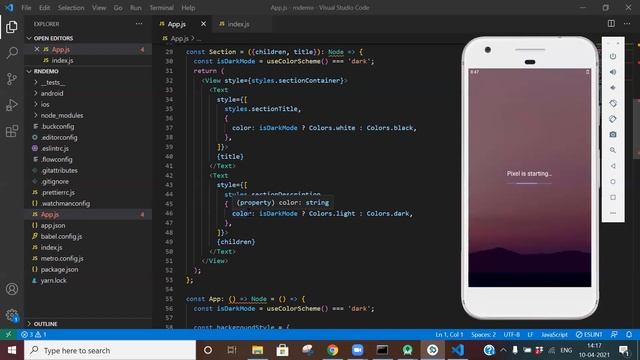Change indentation via Spaces: 2
640x360 pixels.
pyautogui.click(x=484, y=334)
